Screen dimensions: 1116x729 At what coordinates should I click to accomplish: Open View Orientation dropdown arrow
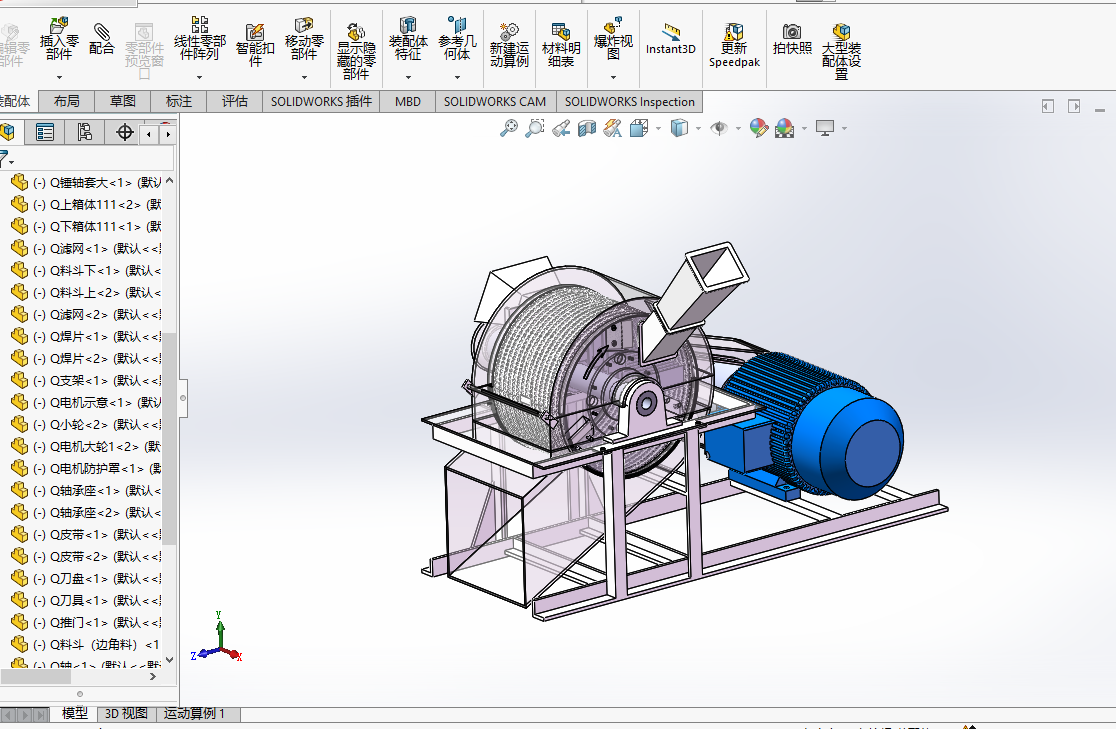(x=658, y=129)
